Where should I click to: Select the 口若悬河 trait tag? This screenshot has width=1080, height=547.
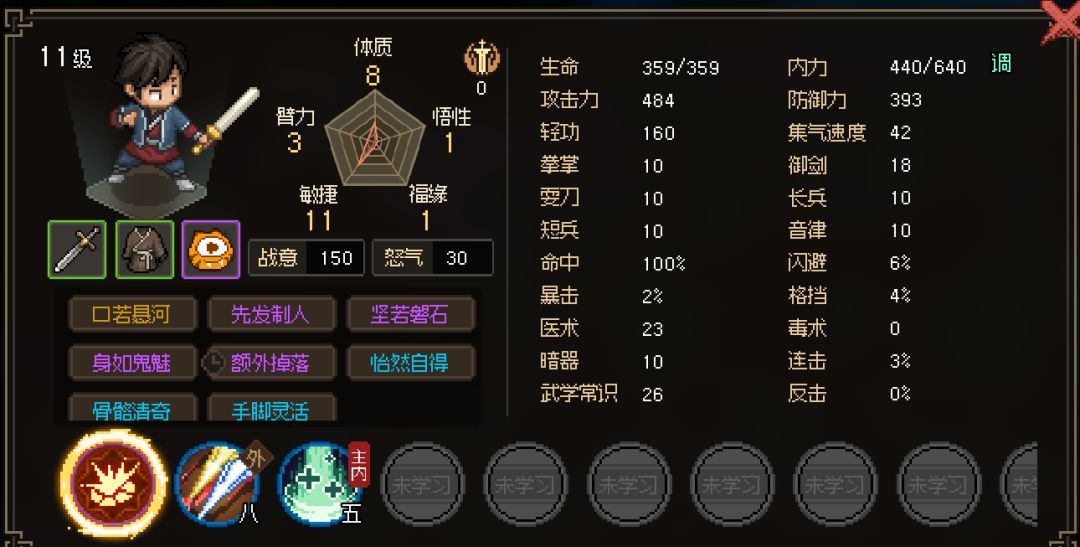[132, 315]
